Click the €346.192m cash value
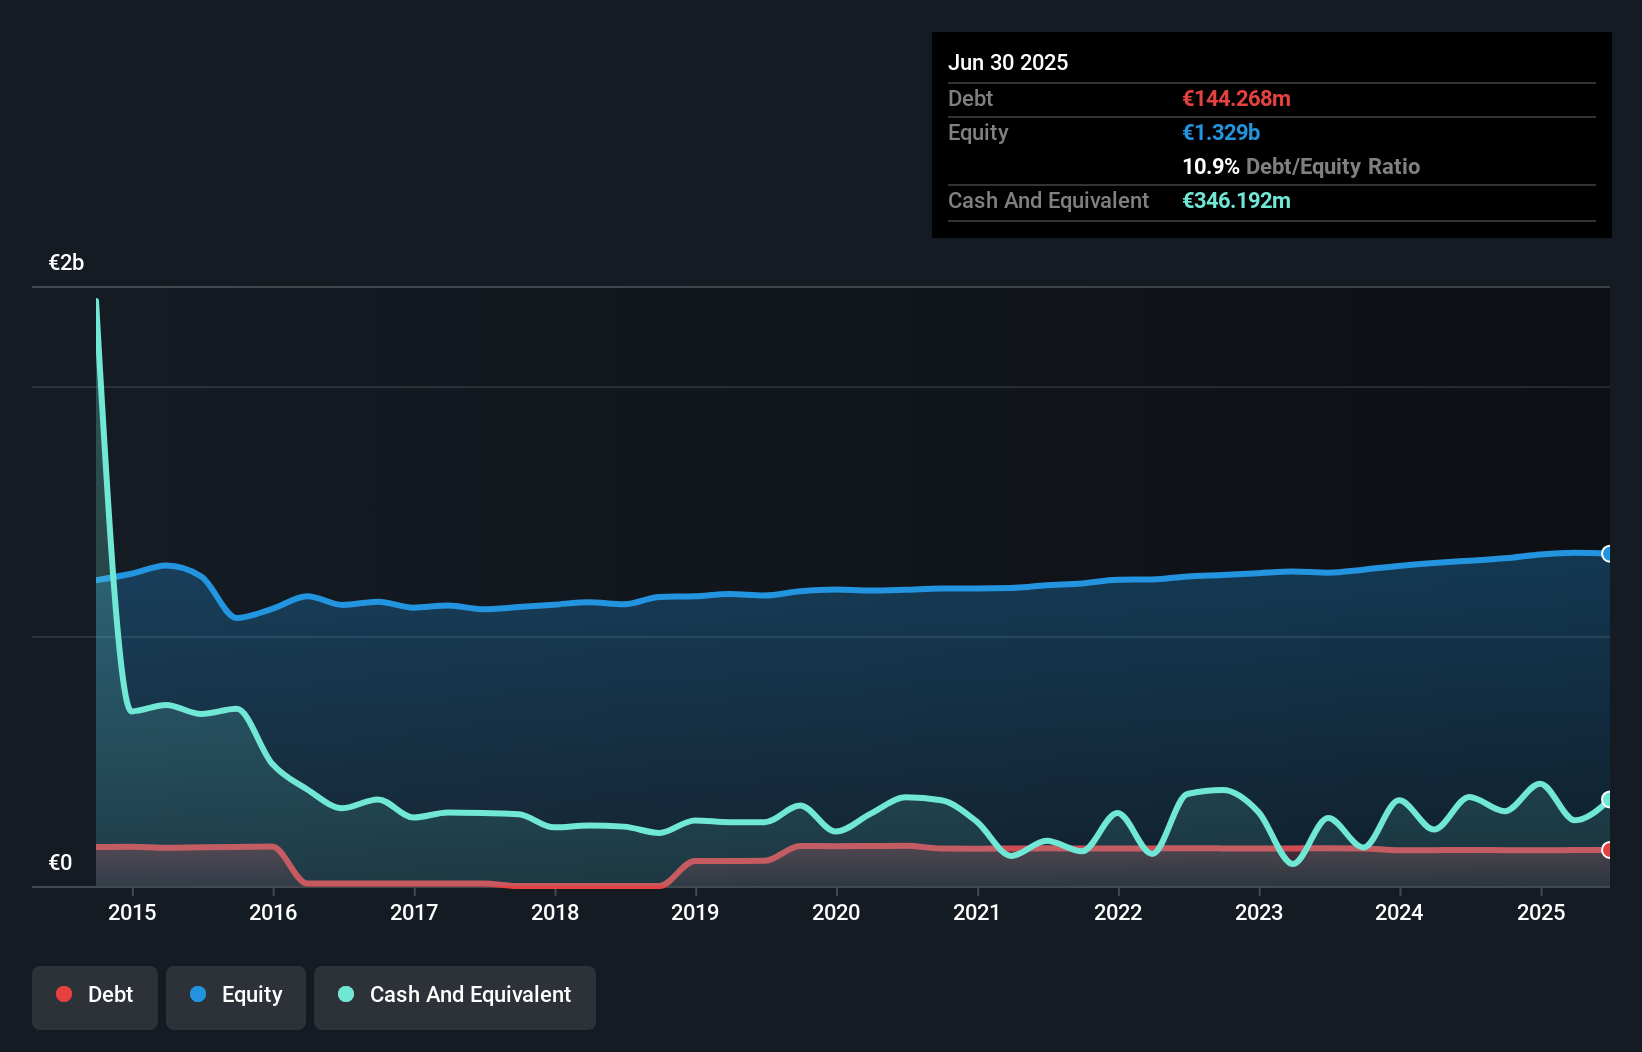Screen dimensions: 1642x1052 click(x=1236, y=200)
